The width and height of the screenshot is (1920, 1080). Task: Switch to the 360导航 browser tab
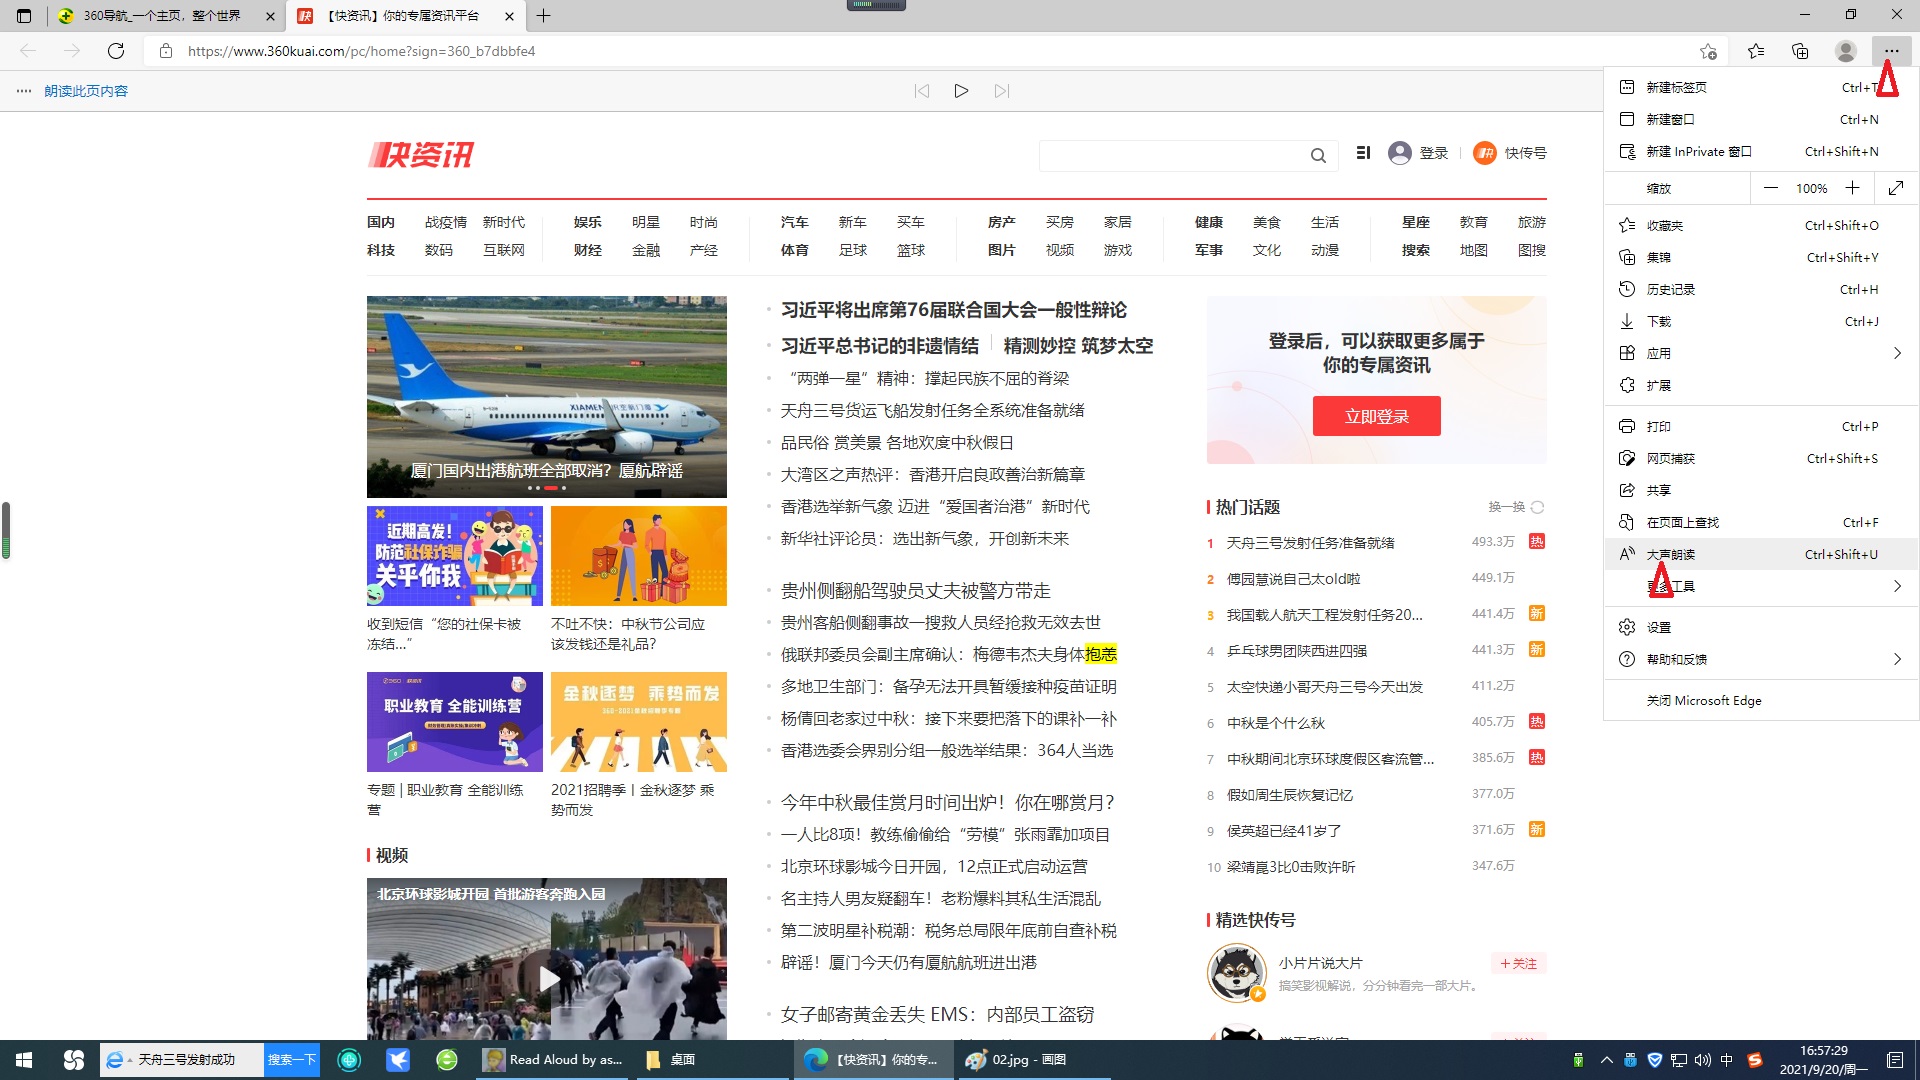166,16
